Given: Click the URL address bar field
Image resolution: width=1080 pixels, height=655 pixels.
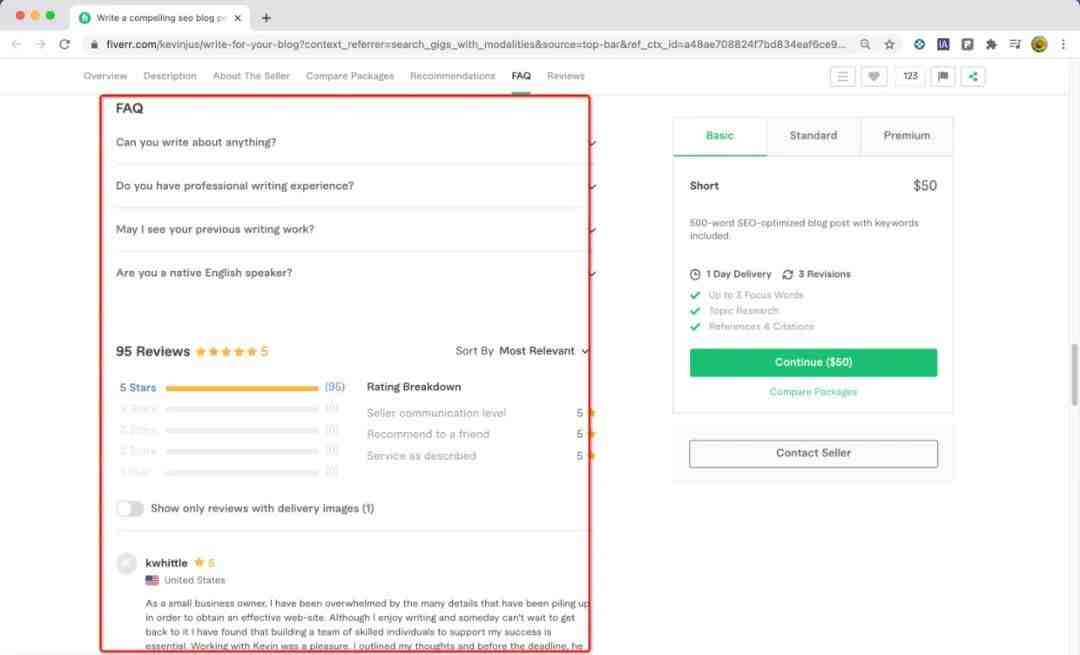Looking at the screenshot, I should point(470,44).
